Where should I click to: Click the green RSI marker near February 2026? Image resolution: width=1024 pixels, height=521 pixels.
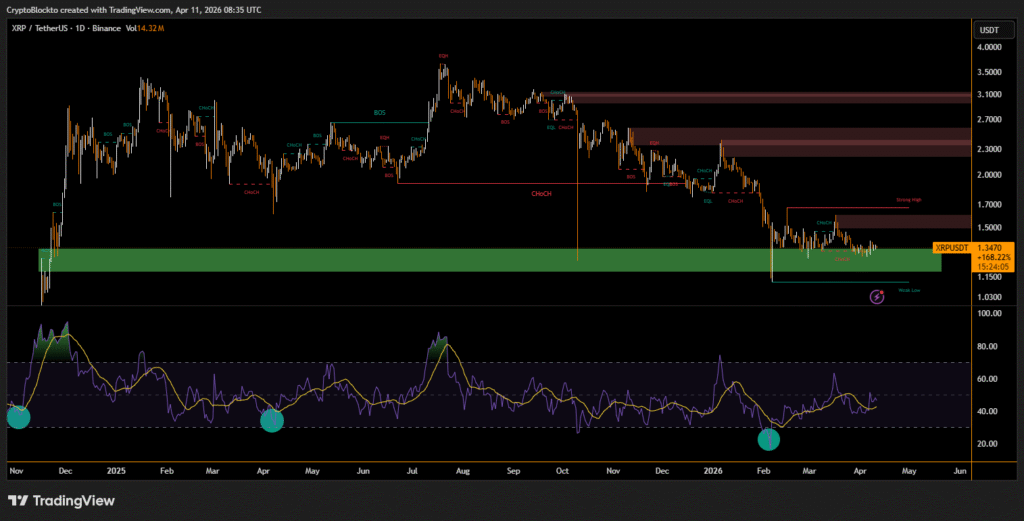pyautogui.click(x=768, y=439)
